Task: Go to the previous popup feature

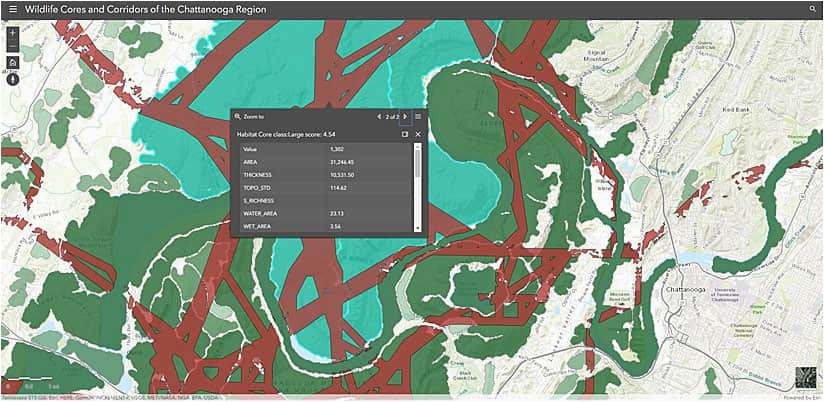Action: pyautogui.click(x=379, y=117)
